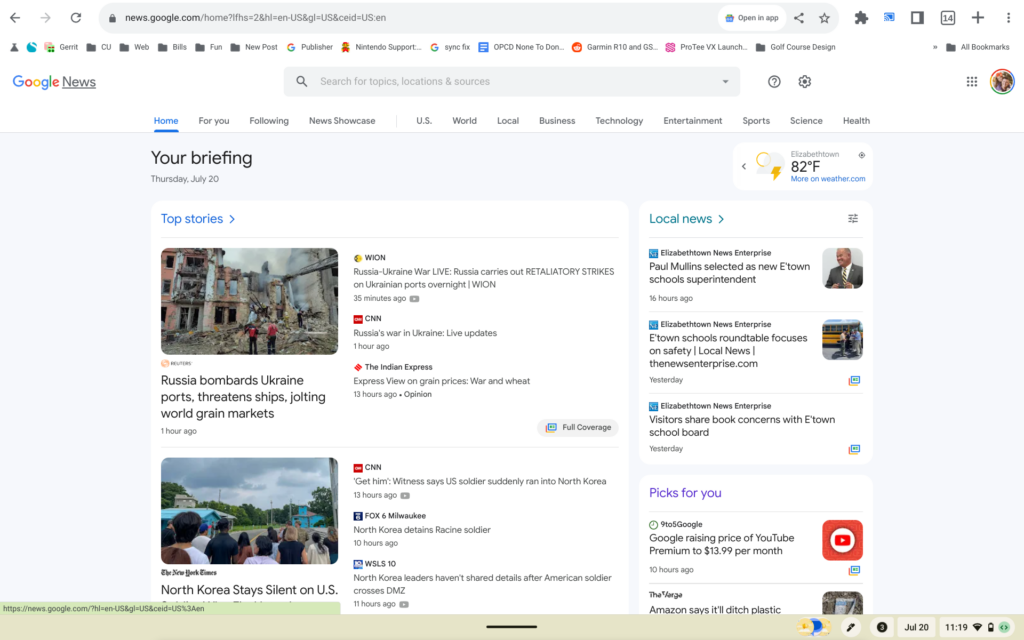Open the browser tab count button
This screenshot has width=1024, height=640.
pos(947,18)
